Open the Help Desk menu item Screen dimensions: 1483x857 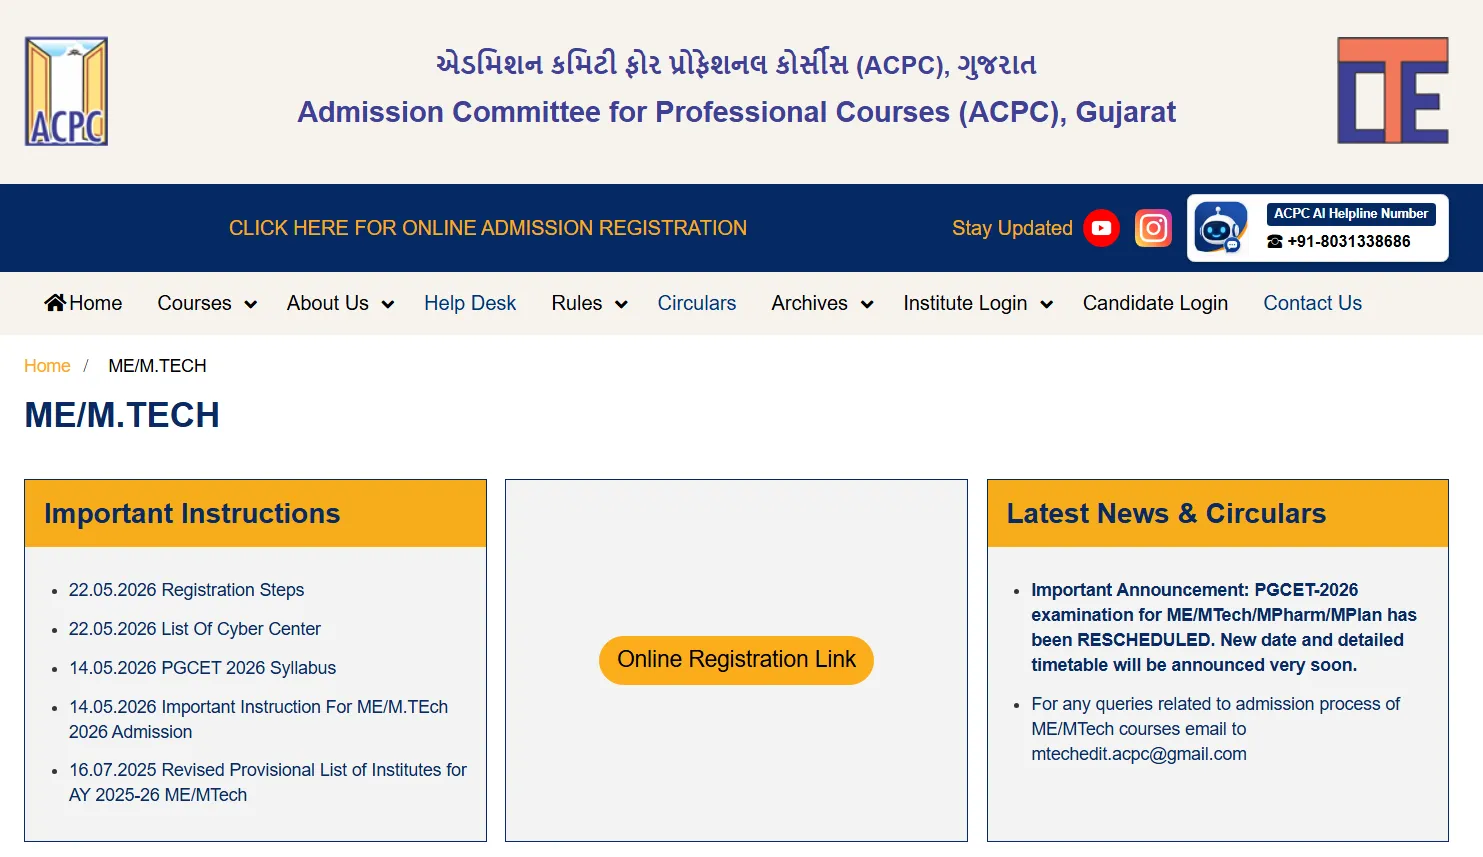(x=470, y=303)
